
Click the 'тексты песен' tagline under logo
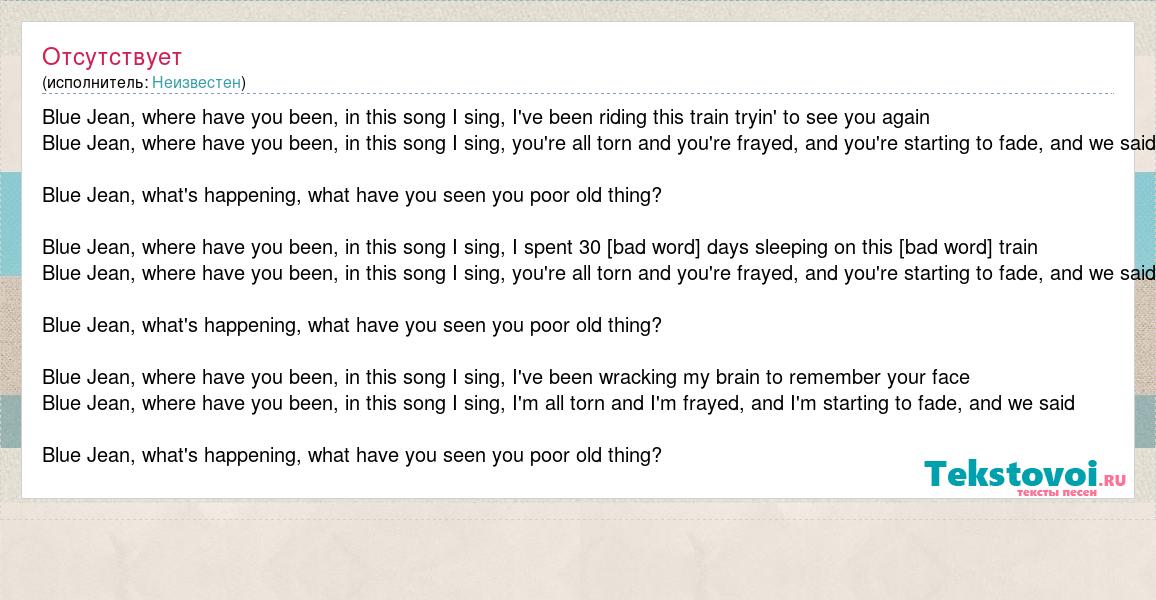[x=1056, y=492]
